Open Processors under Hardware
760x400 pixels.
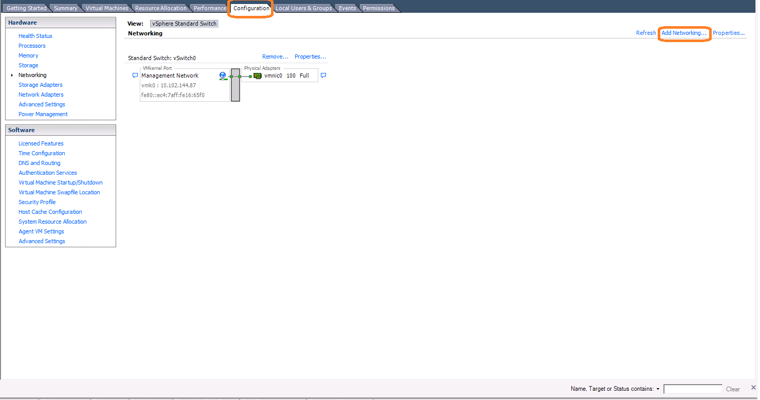coord(32,46)
